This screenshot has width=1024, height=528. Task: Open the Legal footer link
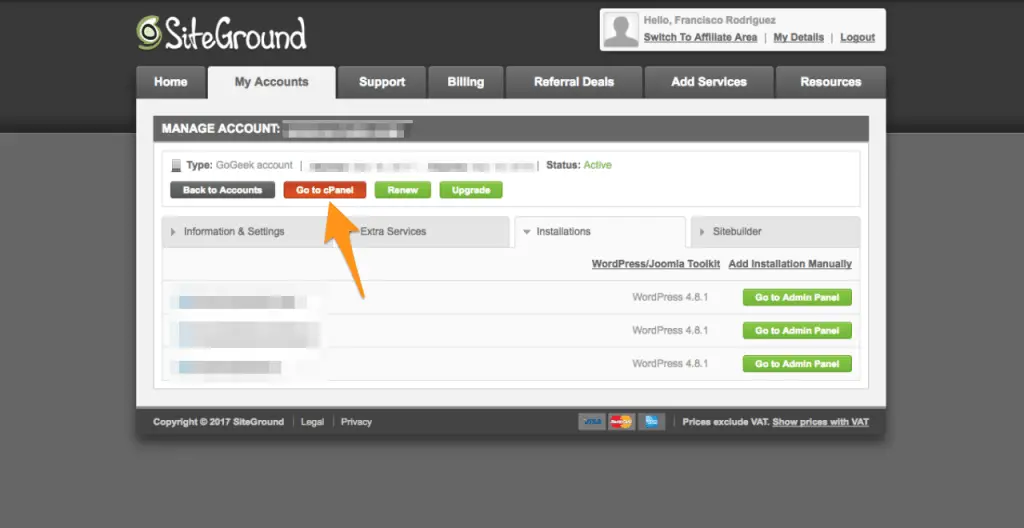coord(312,422)
